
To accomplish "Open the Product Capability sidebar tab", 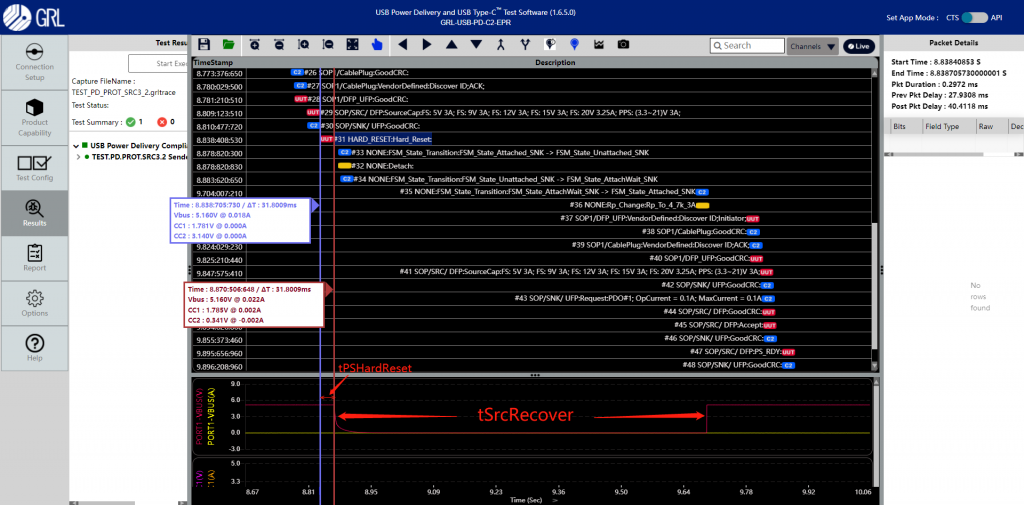I will pos(34,118).
